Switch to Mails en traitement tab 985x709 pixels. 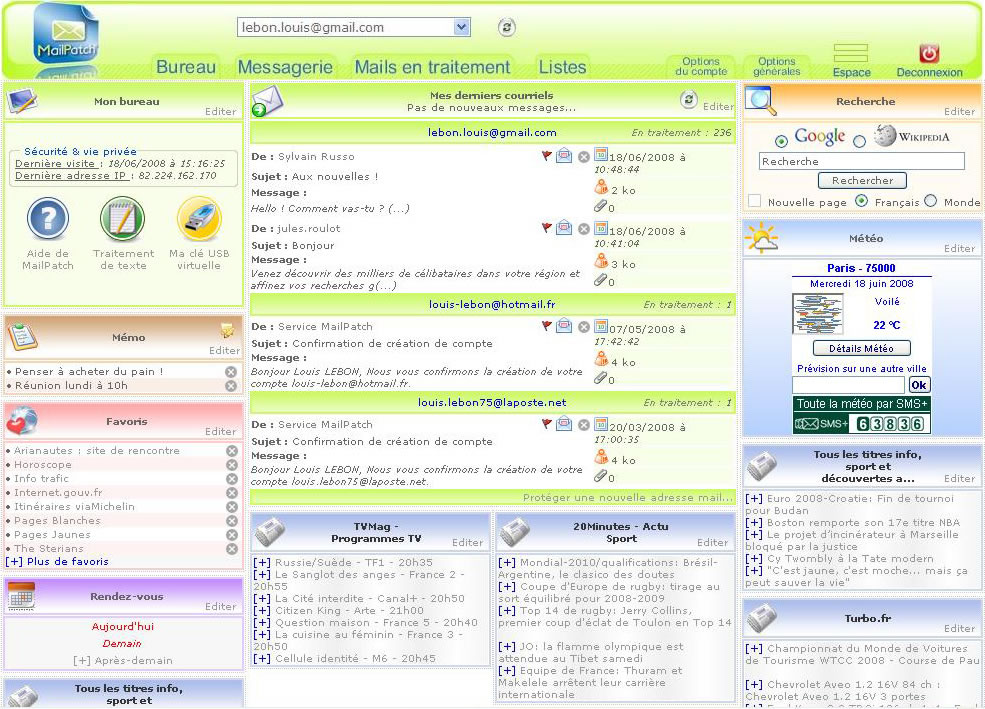click(432, 67)
